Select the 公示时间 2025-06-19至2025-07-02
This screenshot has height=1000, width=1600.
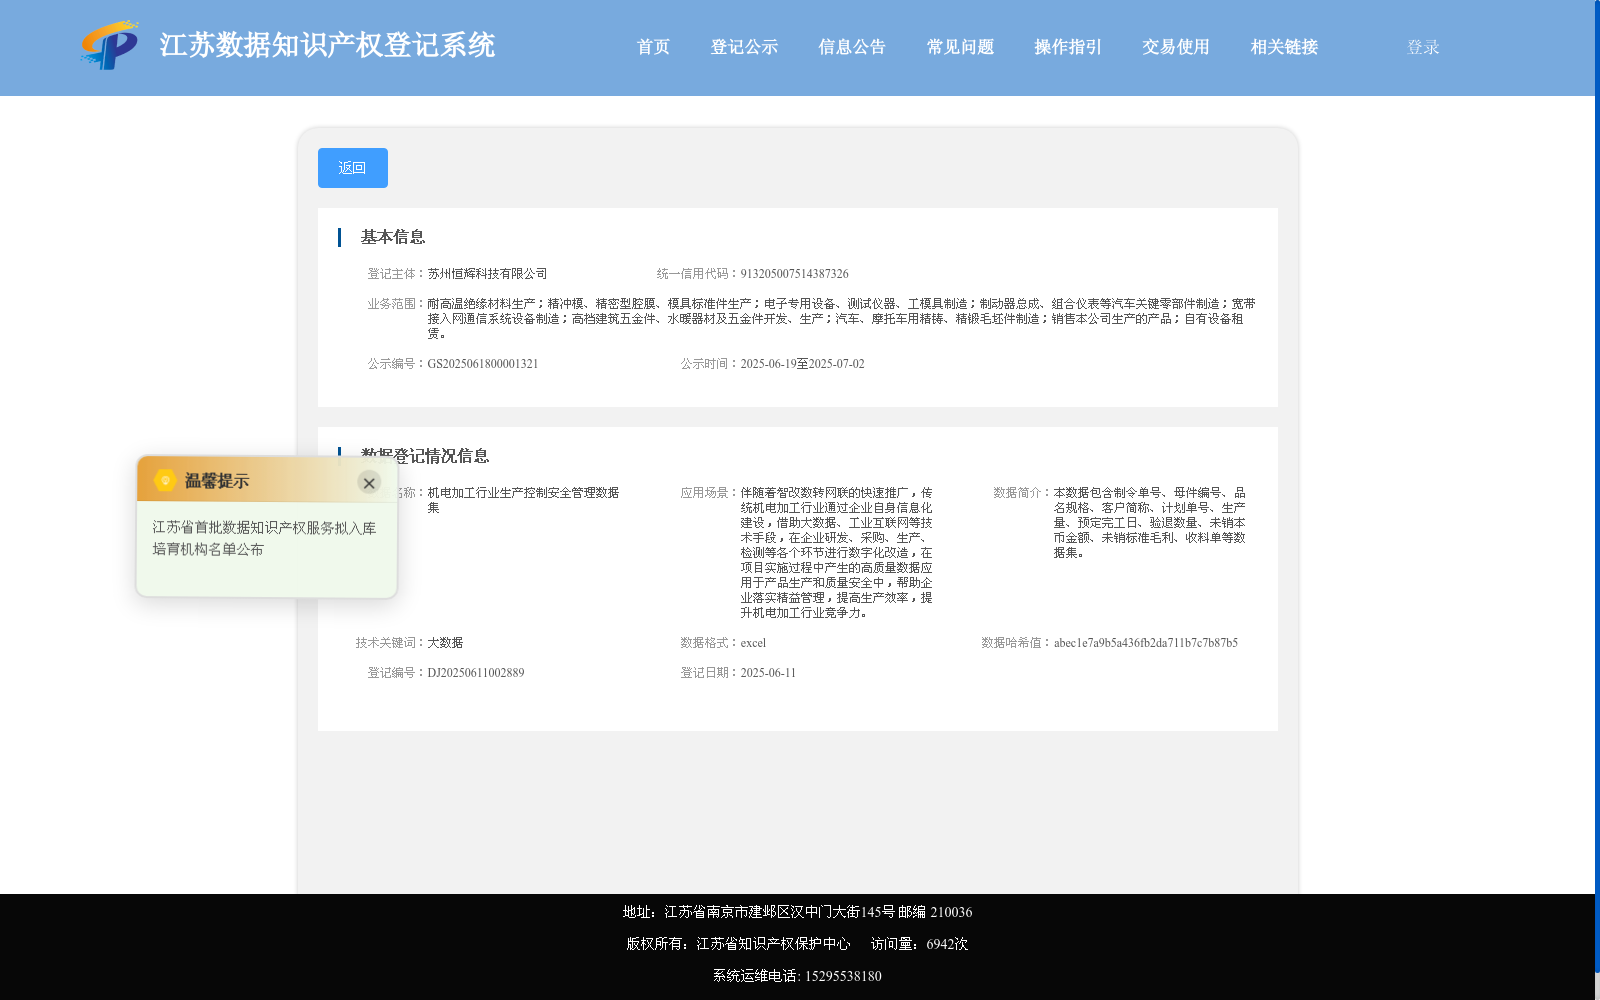tap(802, 364)
